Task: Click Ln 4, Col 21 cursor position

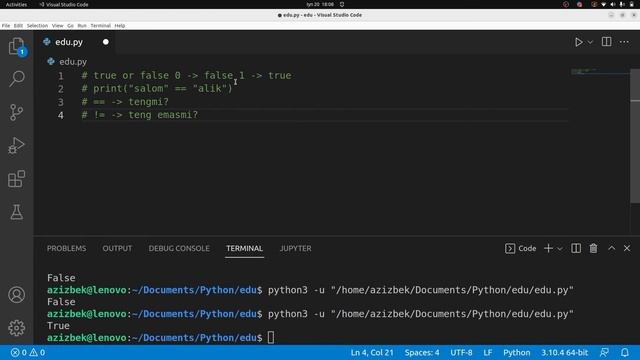Action: (x=372, y=352)
